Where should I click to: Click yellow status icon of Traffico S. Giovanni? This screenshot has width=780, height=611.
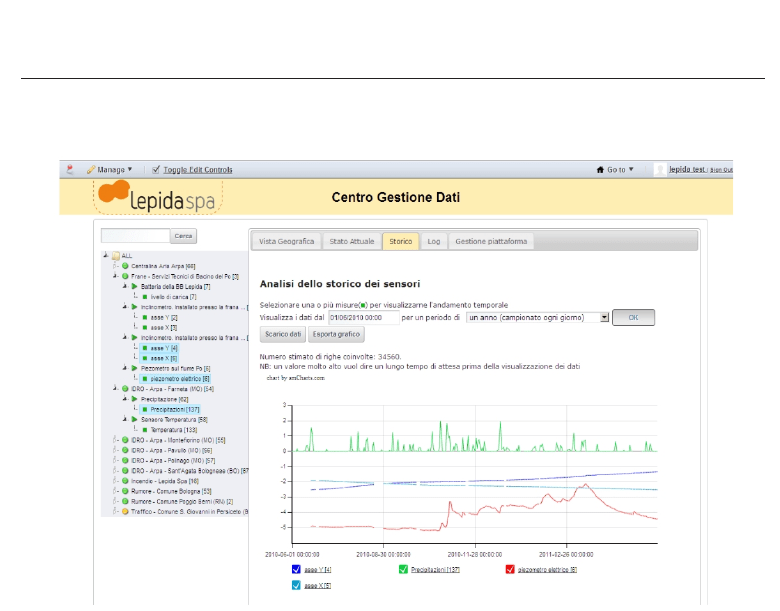125,511
